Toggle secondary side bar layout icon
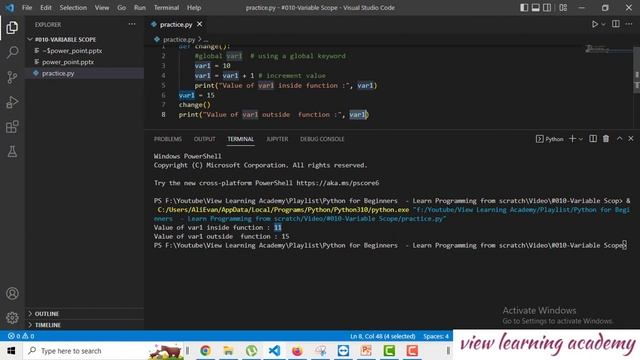Image resolution: width=640 pixels, height=360 pixels. pos(547,8)
